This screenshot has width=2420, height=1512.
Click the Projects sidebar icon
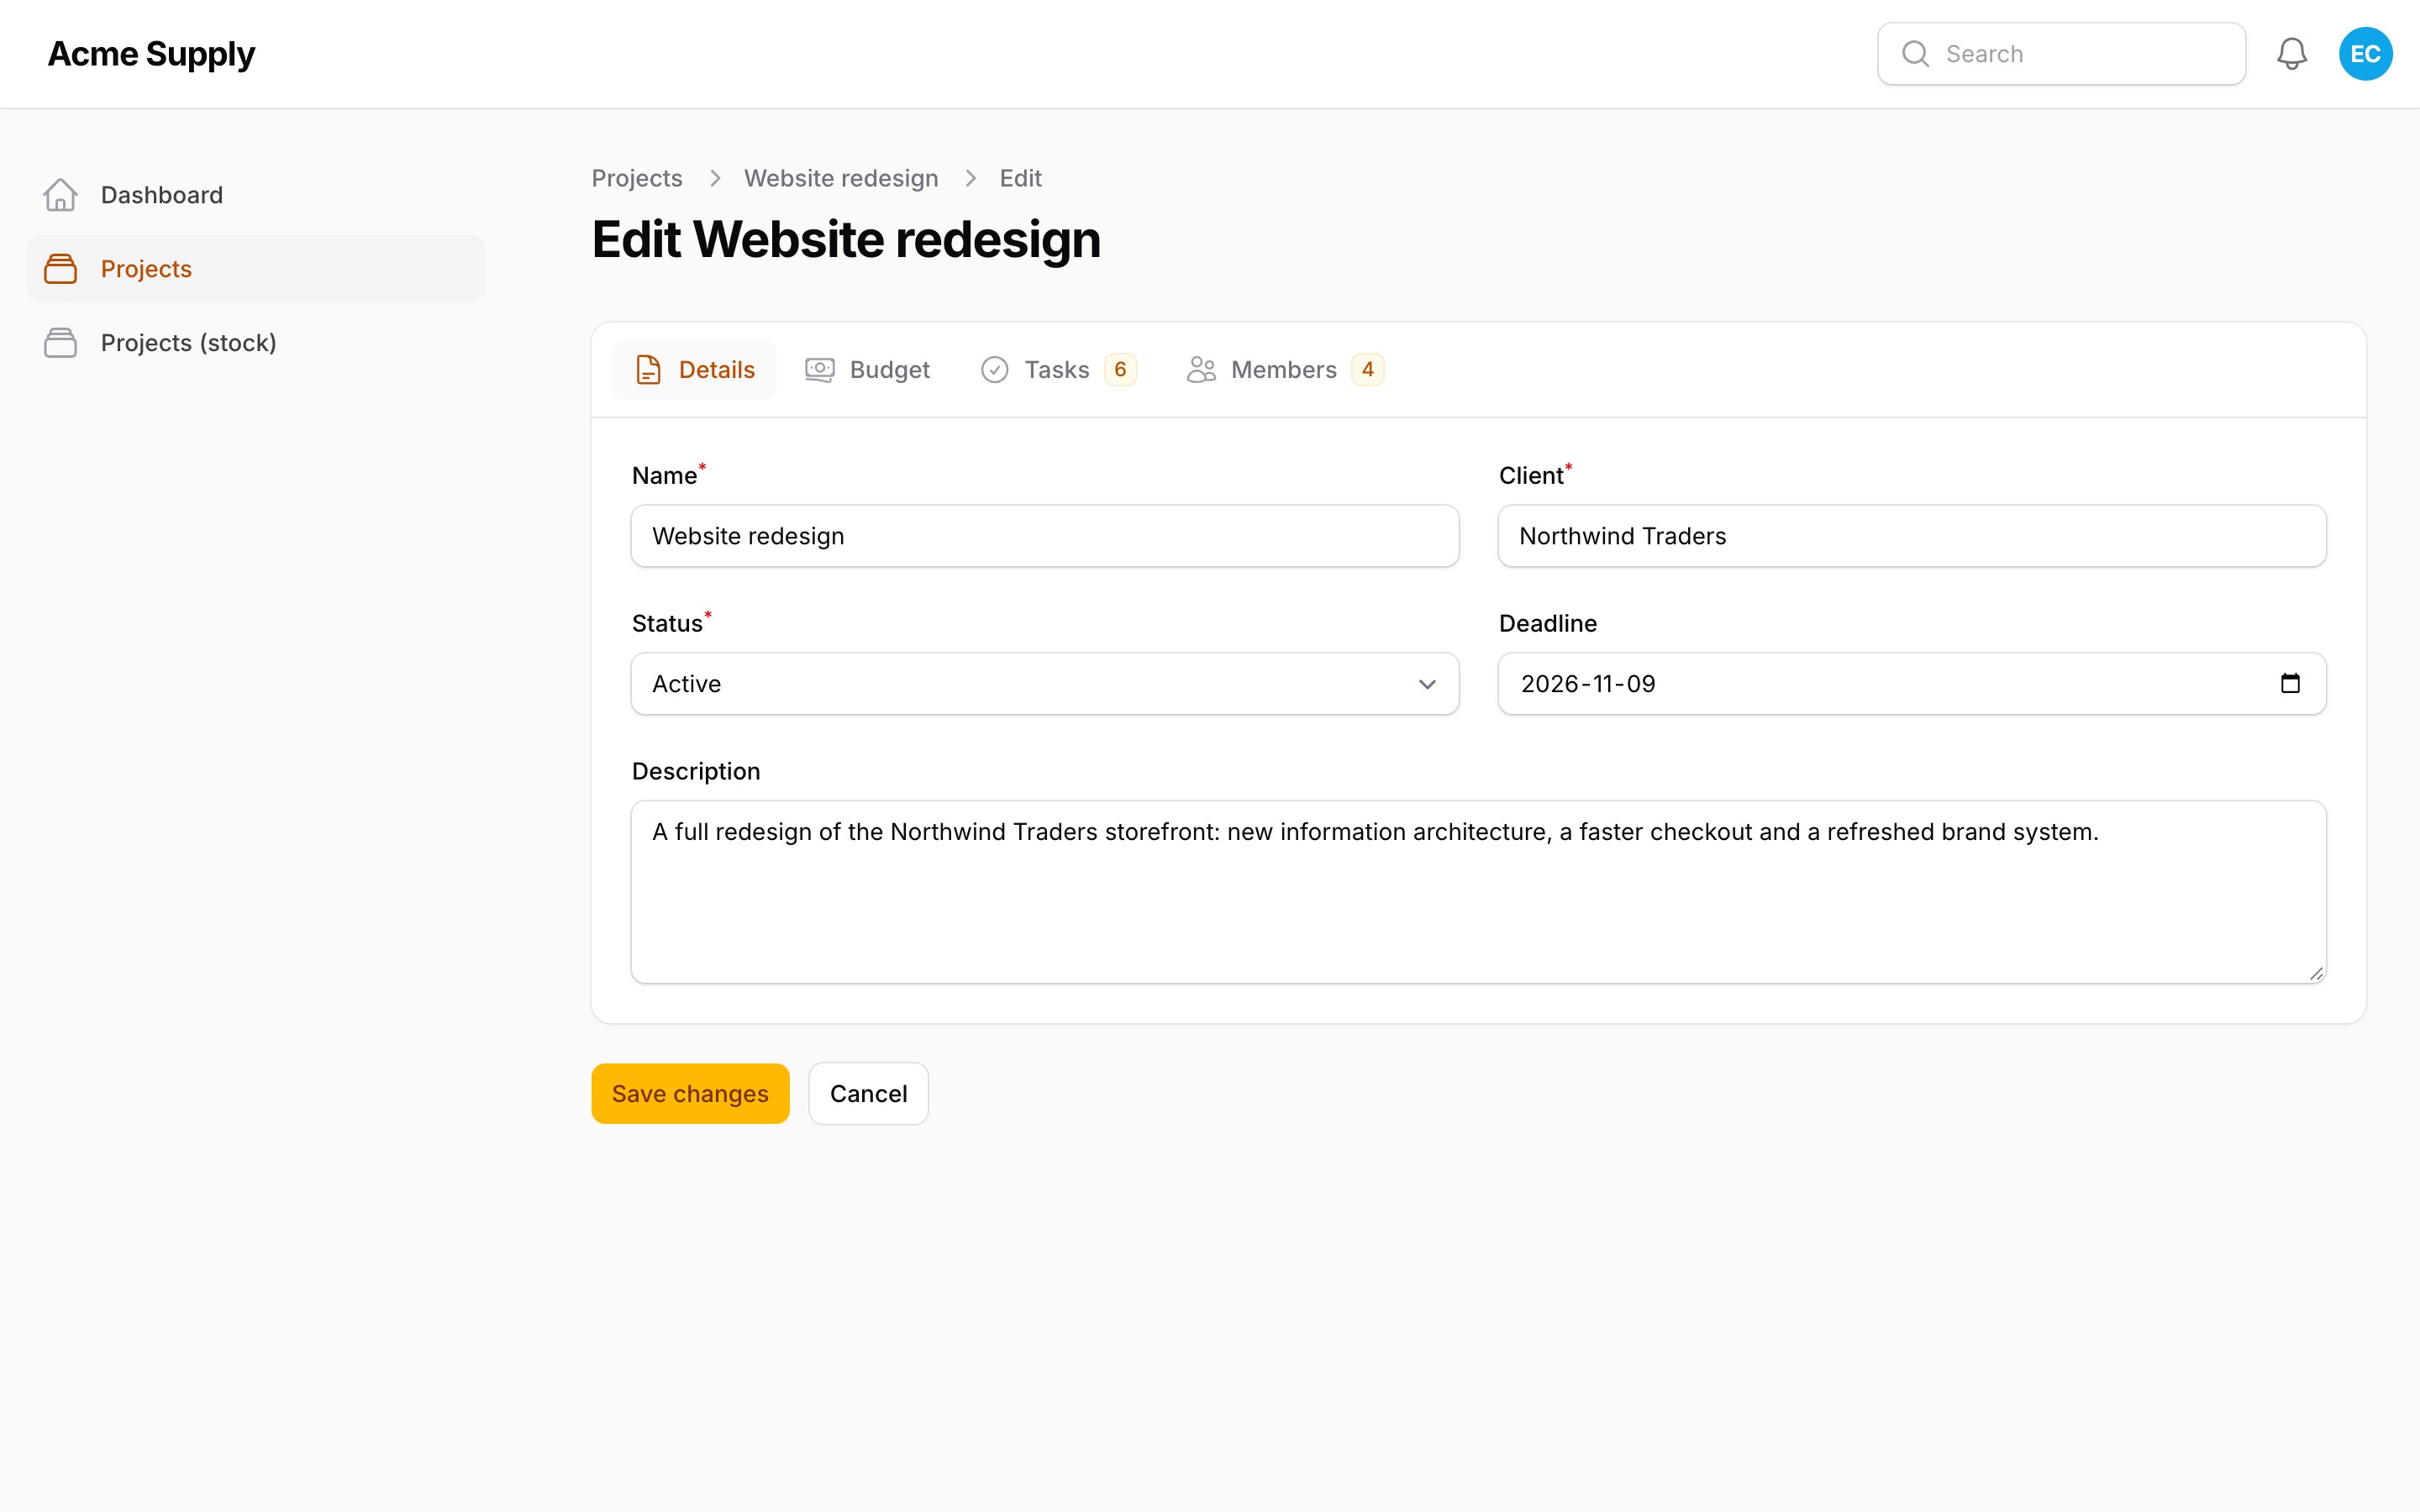(60, 269)
